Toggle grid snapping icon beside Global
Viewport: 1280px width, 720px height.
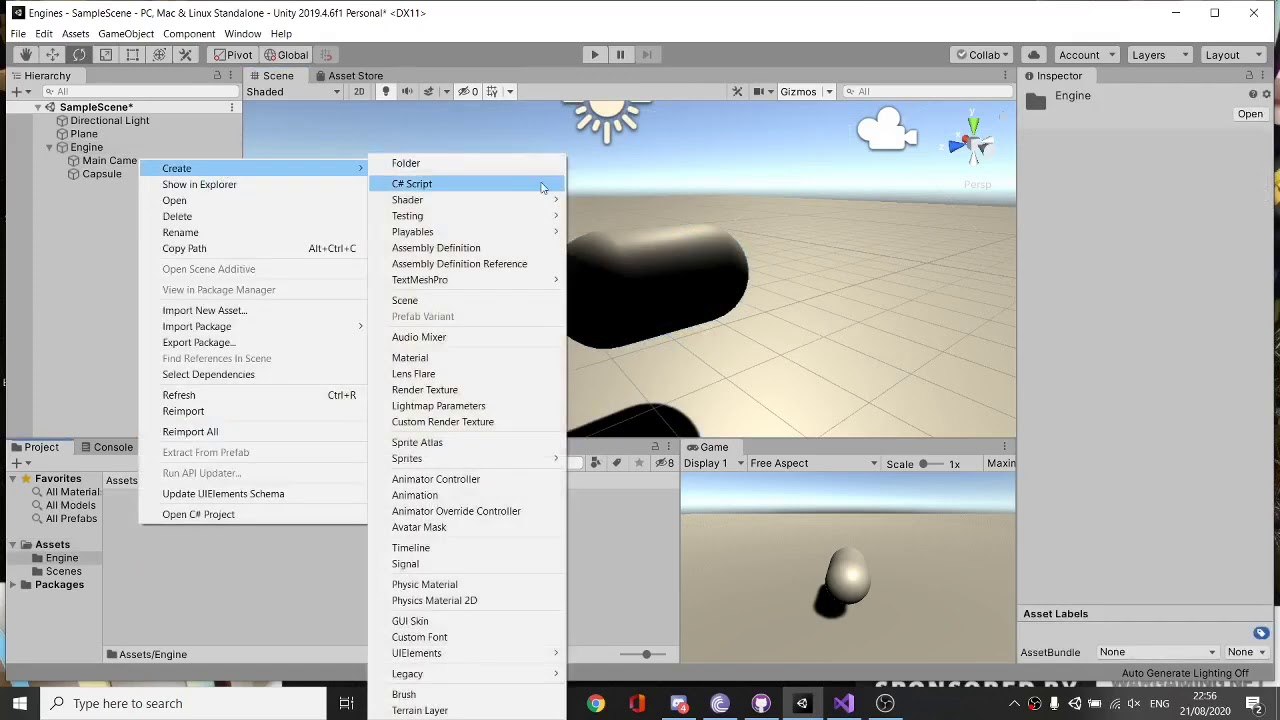(326, 55)
